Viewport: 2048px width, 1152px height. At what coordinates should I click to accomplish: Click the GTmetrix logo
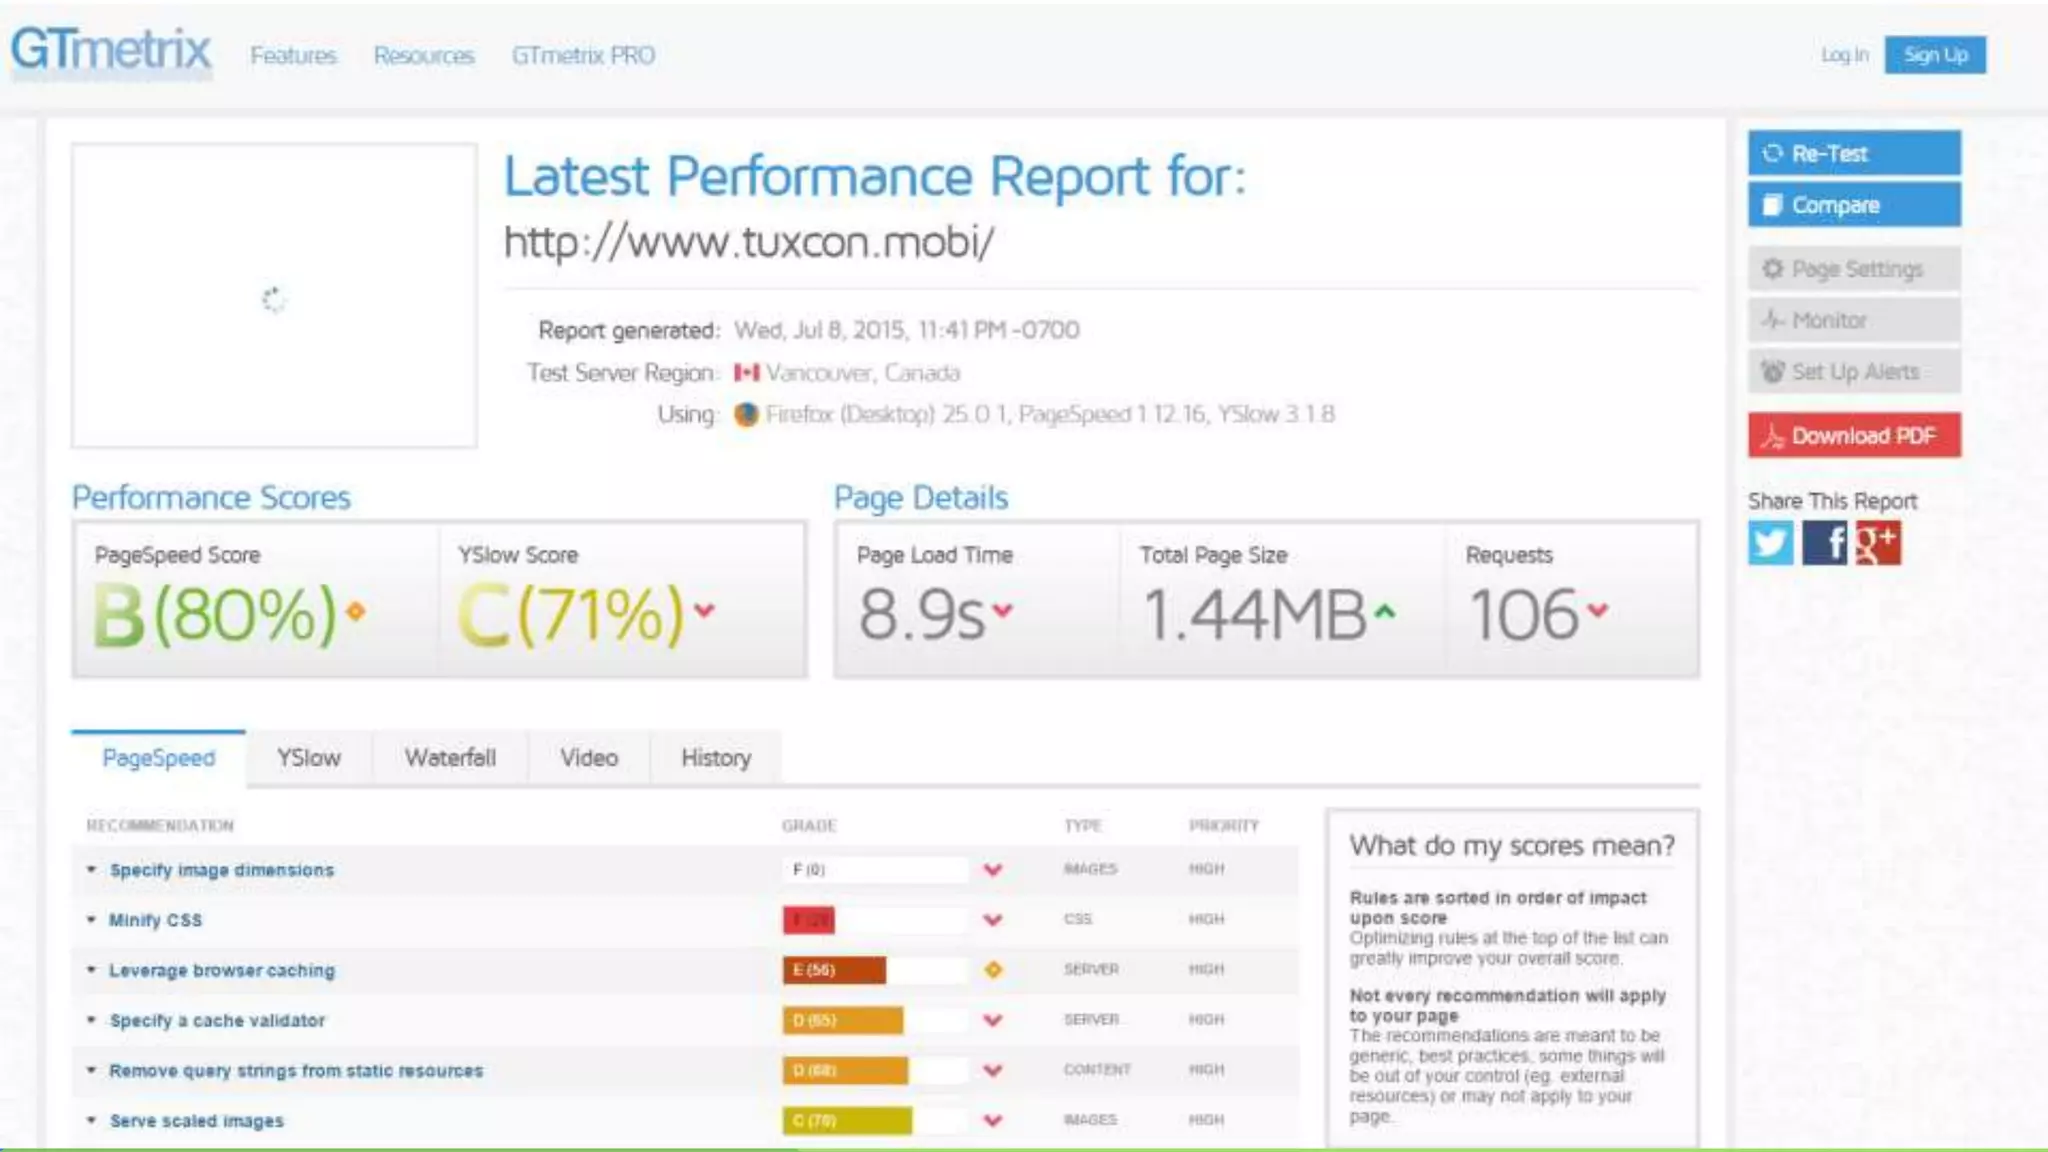click(111, 50)
